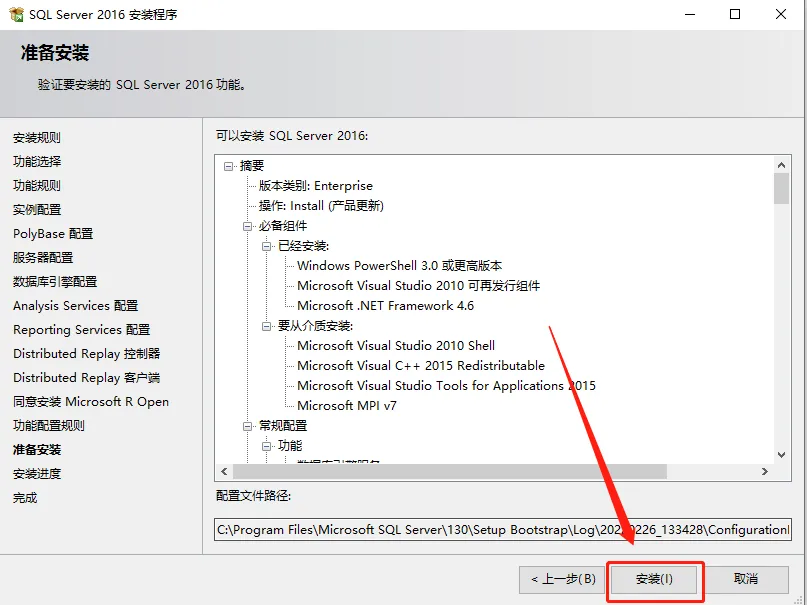Viewport: 807px width, 605px height.
Task: Open Analysis Services 配置 step
Action: (76, 306)
